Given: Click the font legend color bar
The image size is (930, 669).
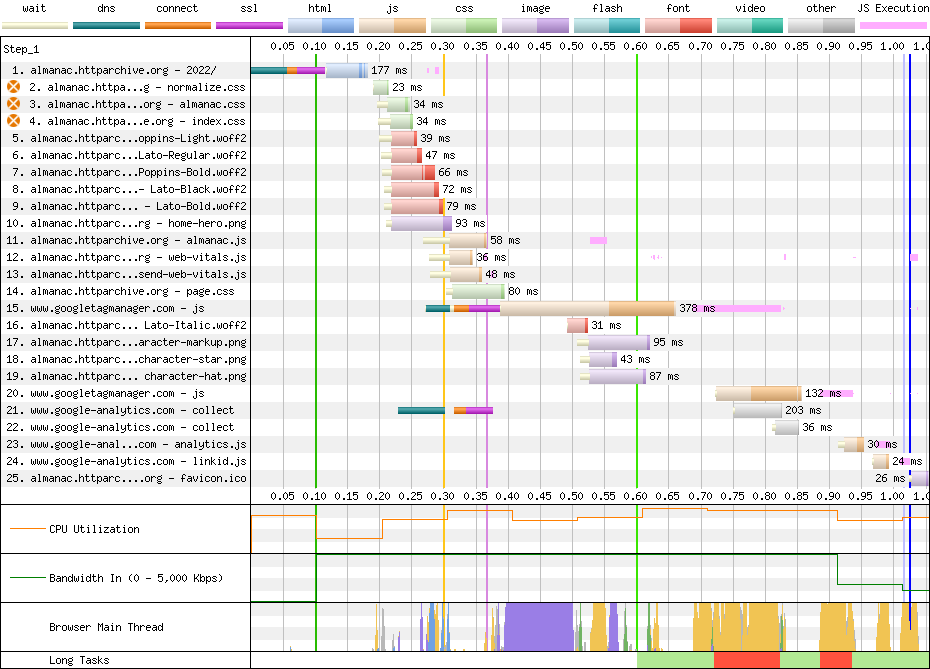Looking at the screenshot, I should 678,26.
